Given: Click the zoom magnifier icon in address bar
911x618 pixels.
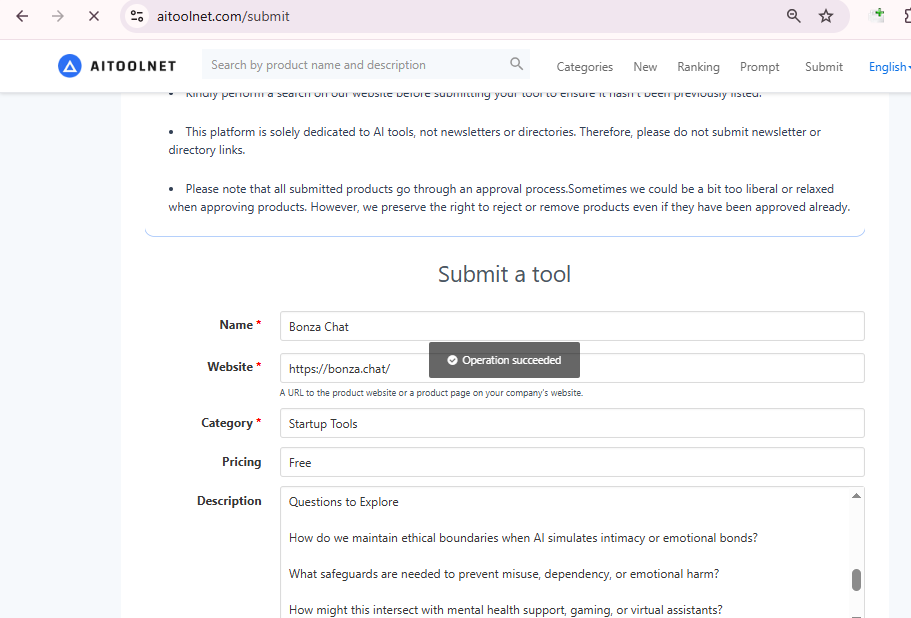Looking at the screenshot, I should 793,16.
